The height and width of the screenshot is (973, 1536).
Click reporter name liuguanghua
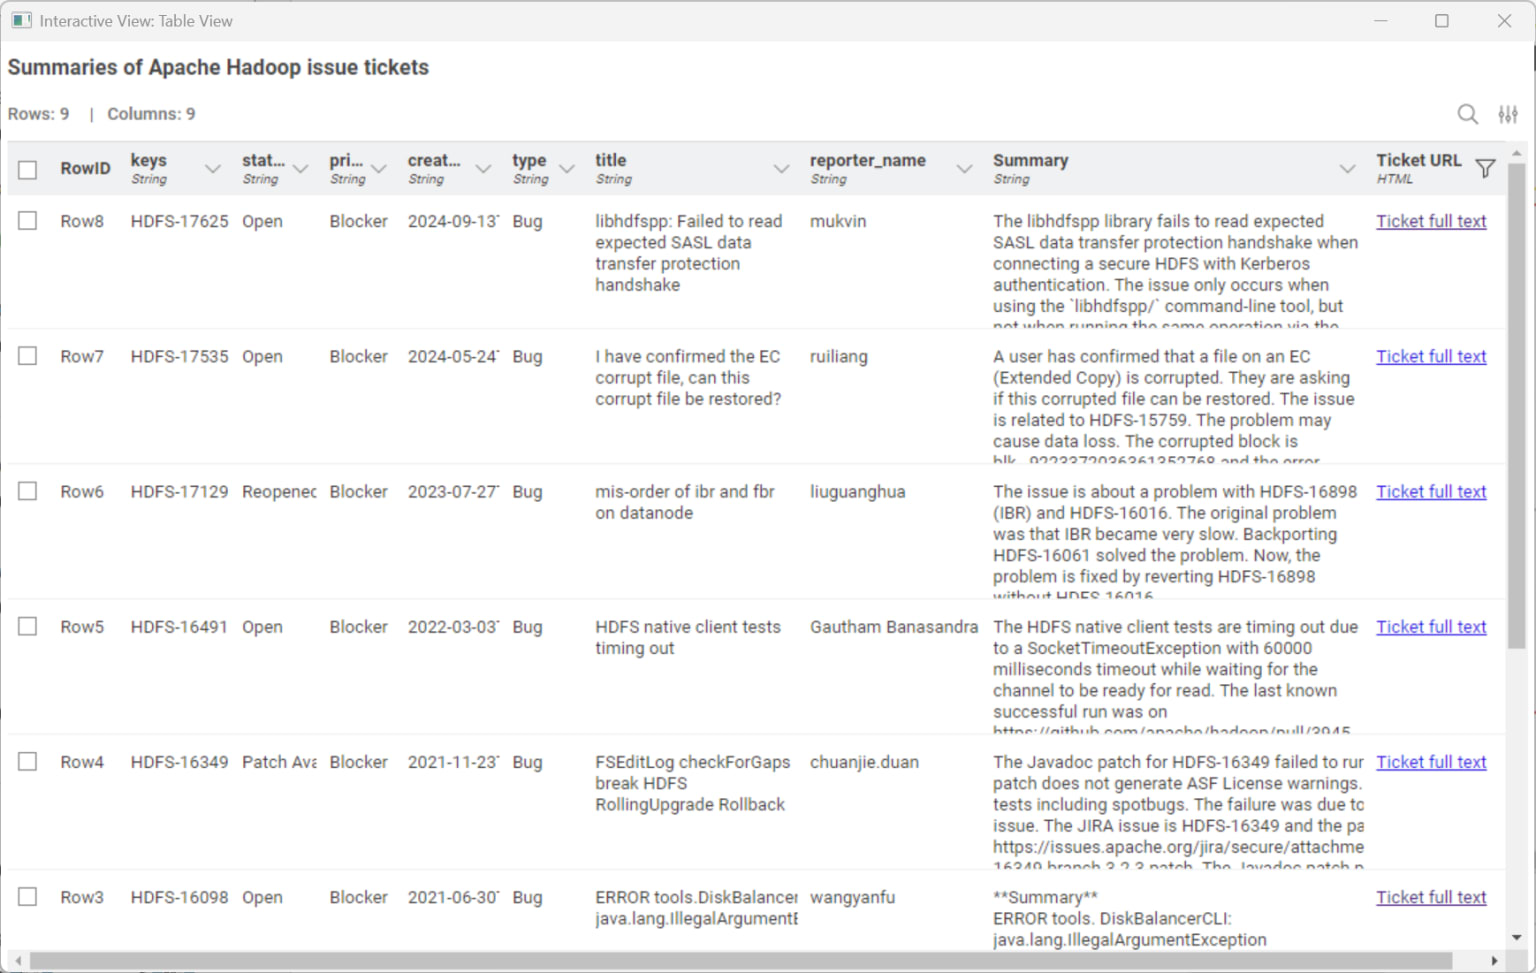pos(857,491)
